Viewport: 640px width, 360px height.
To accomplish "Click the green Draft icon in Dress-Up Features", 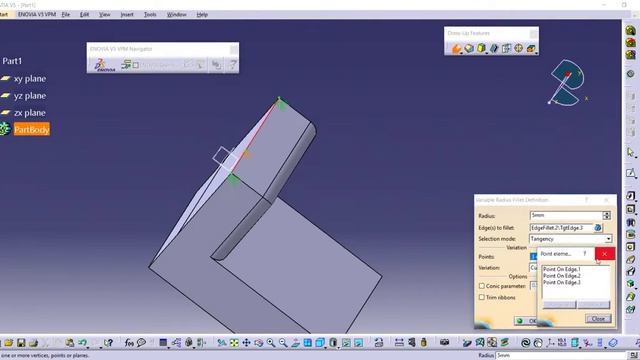I will coord(481,48).
